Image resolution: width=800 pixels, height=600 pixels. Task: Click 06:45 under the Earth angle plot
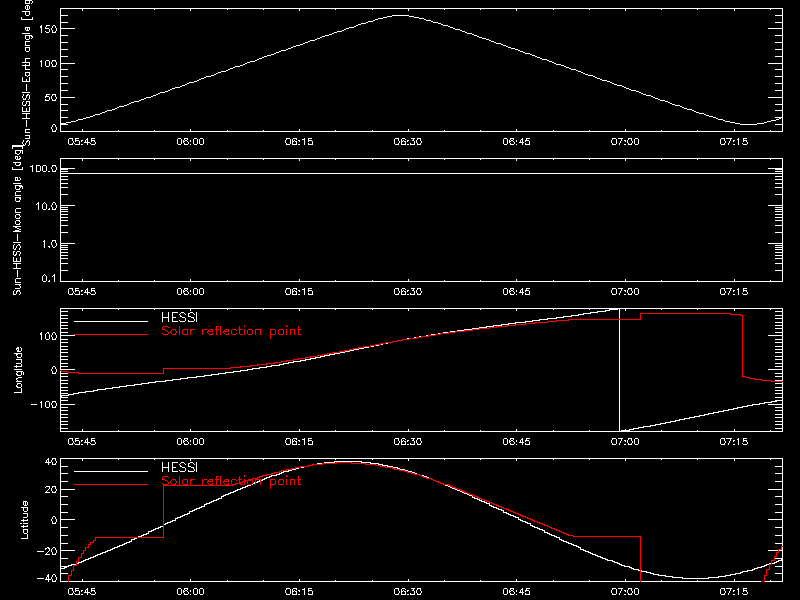pos(516,141)
